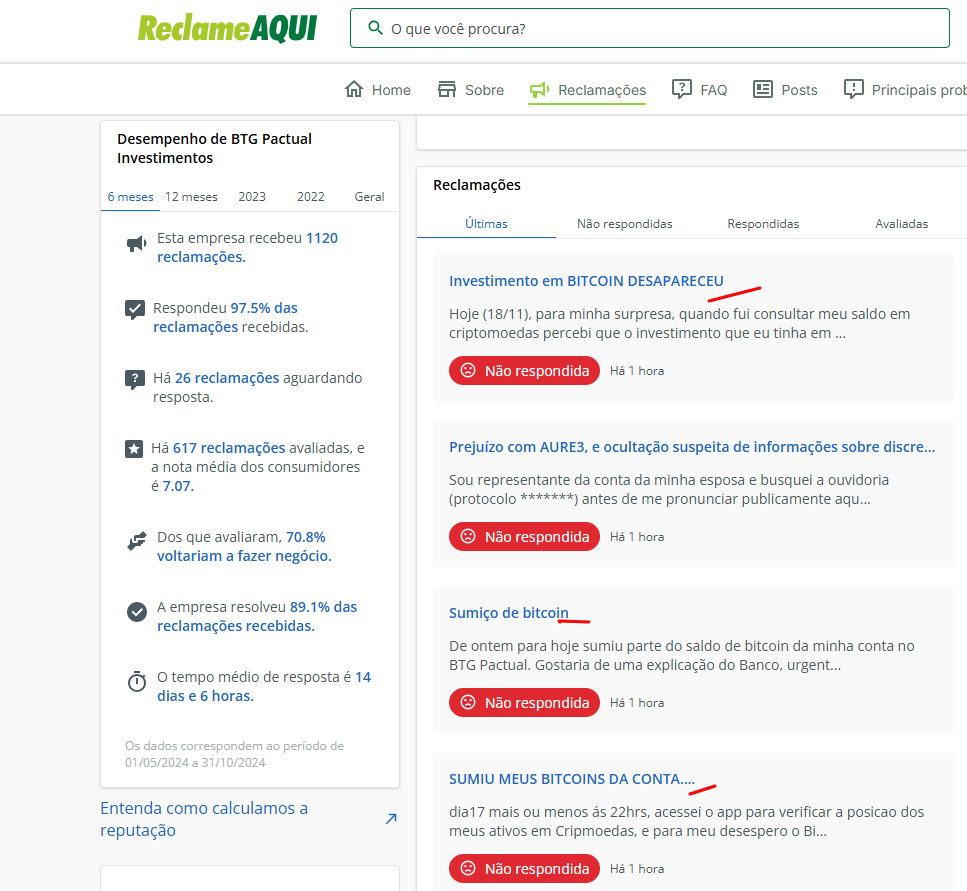Click the Reclamações megaphone icon in navigation

(539, 90)
